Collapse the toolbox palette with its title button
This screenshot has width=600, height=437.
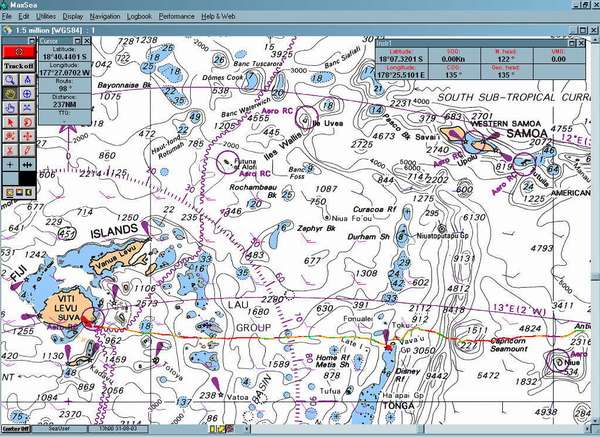tap(32, 41)
